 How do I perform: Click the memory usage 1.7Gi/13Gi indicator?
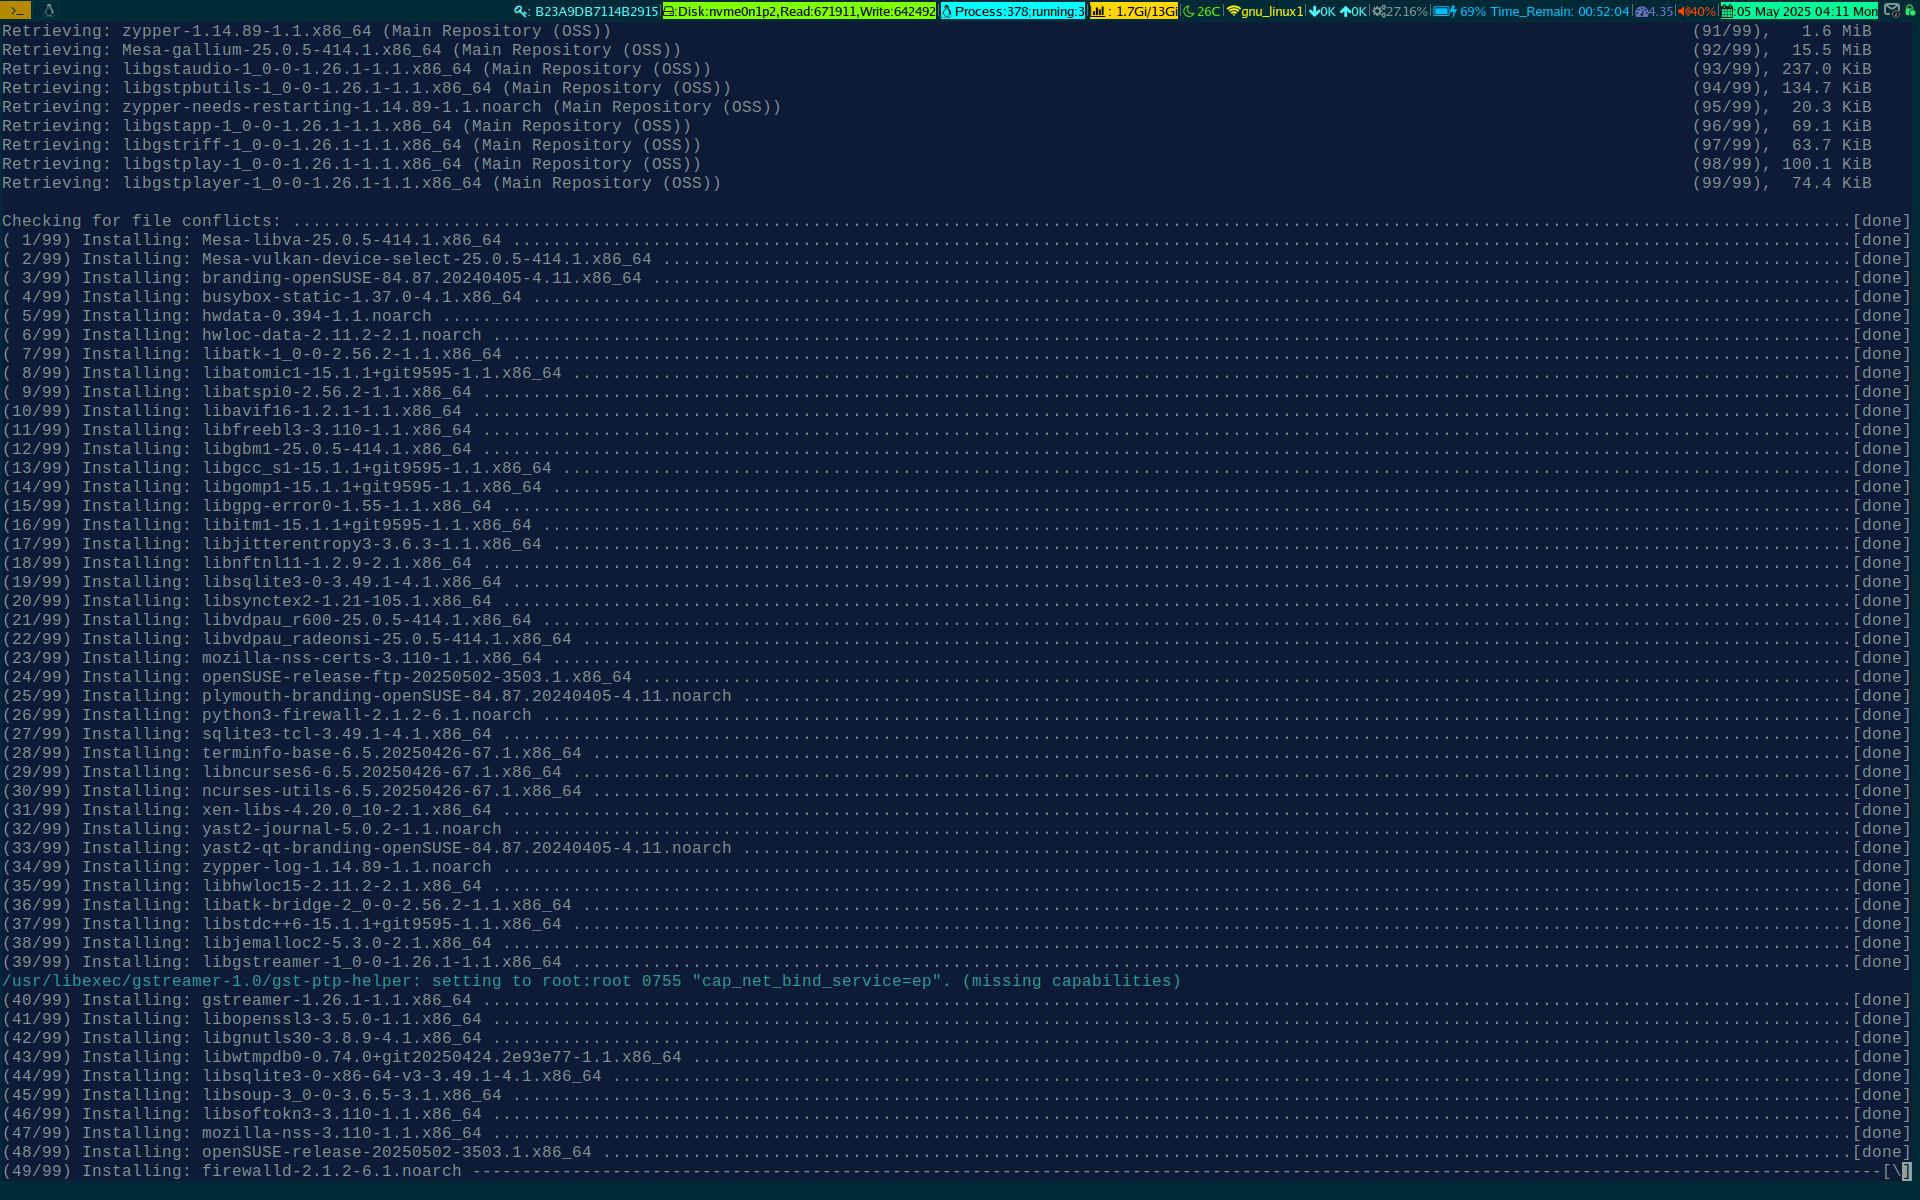(x=1134, y=11)
